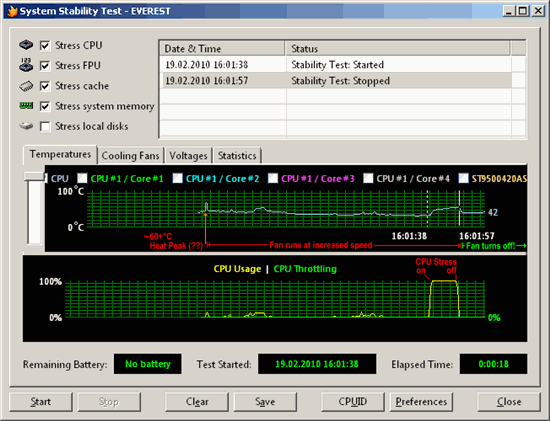Viewport: 550px width, 421px height.
Task: Close the window with title bar X
Action: coord(538,11)
